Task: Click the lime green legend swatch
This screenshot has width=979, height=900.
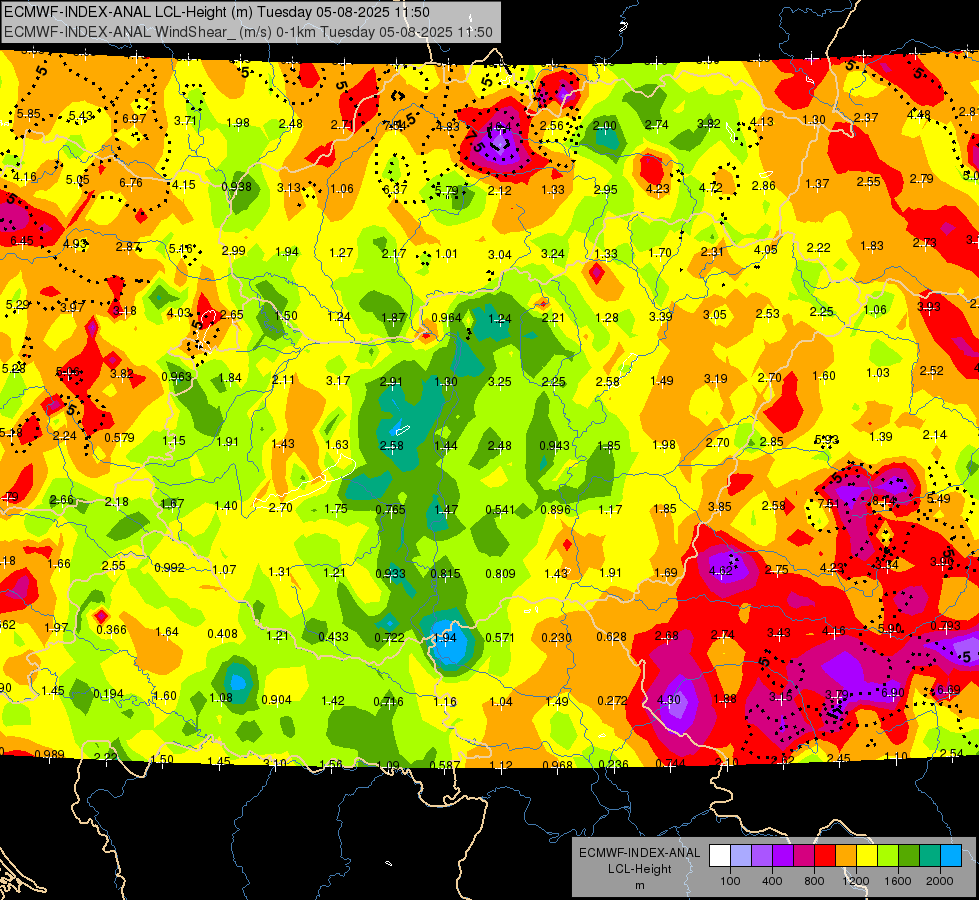Action: click(x=888, y=856)
